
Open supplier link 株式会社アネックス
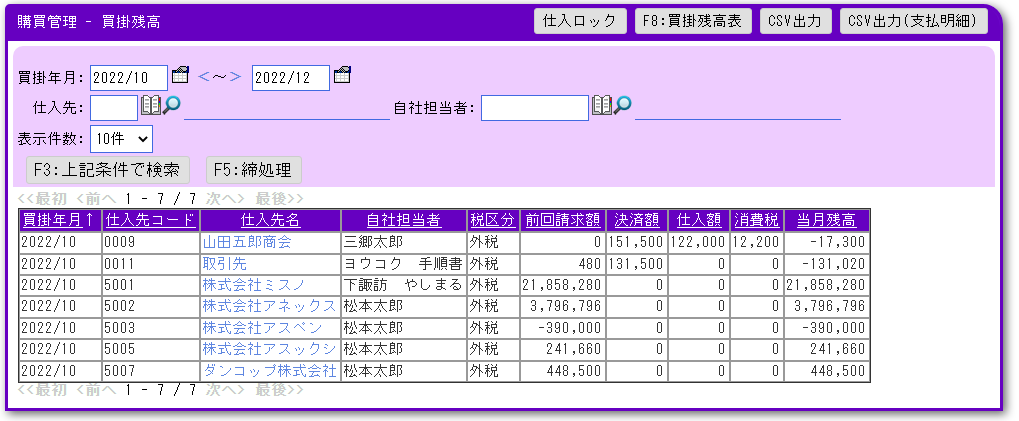269,307
